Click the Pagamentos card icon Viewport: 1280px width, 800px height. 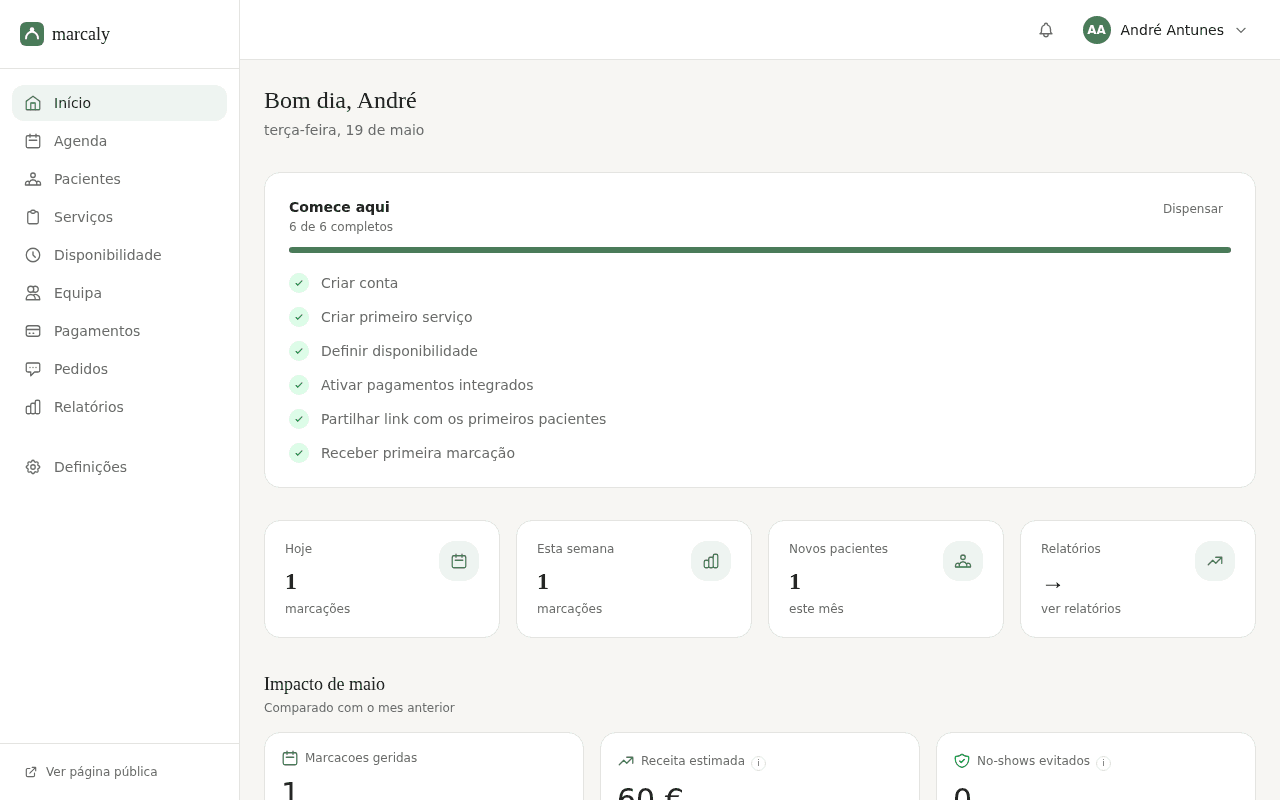[33, 331]
